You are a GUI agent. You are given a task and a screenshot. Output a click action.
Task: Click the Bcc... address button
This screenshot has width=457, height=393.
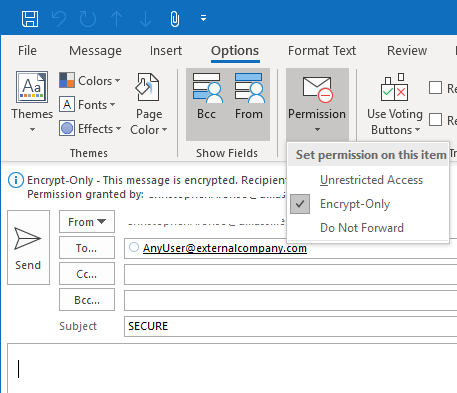[87, 300]
